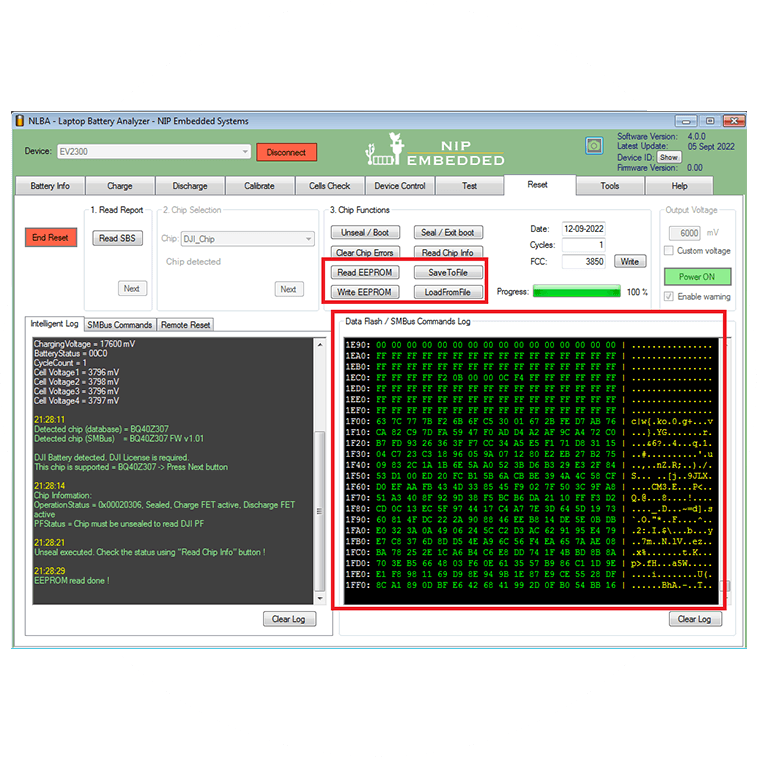Click the Intelligent Log scrollbar thumb
The width and height of the screenshot is (757, 757).
tap(320, 511)
